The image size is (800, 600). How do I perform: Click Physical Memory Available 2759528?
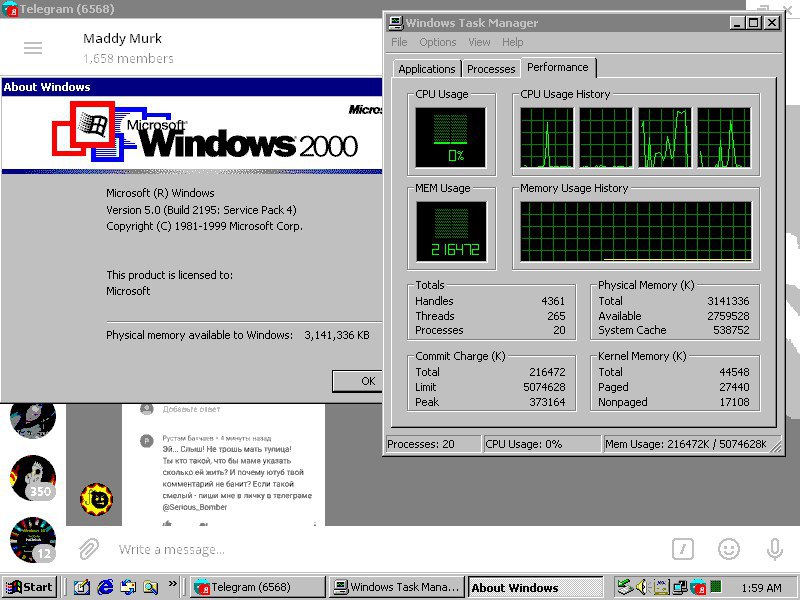click(728, 316)
